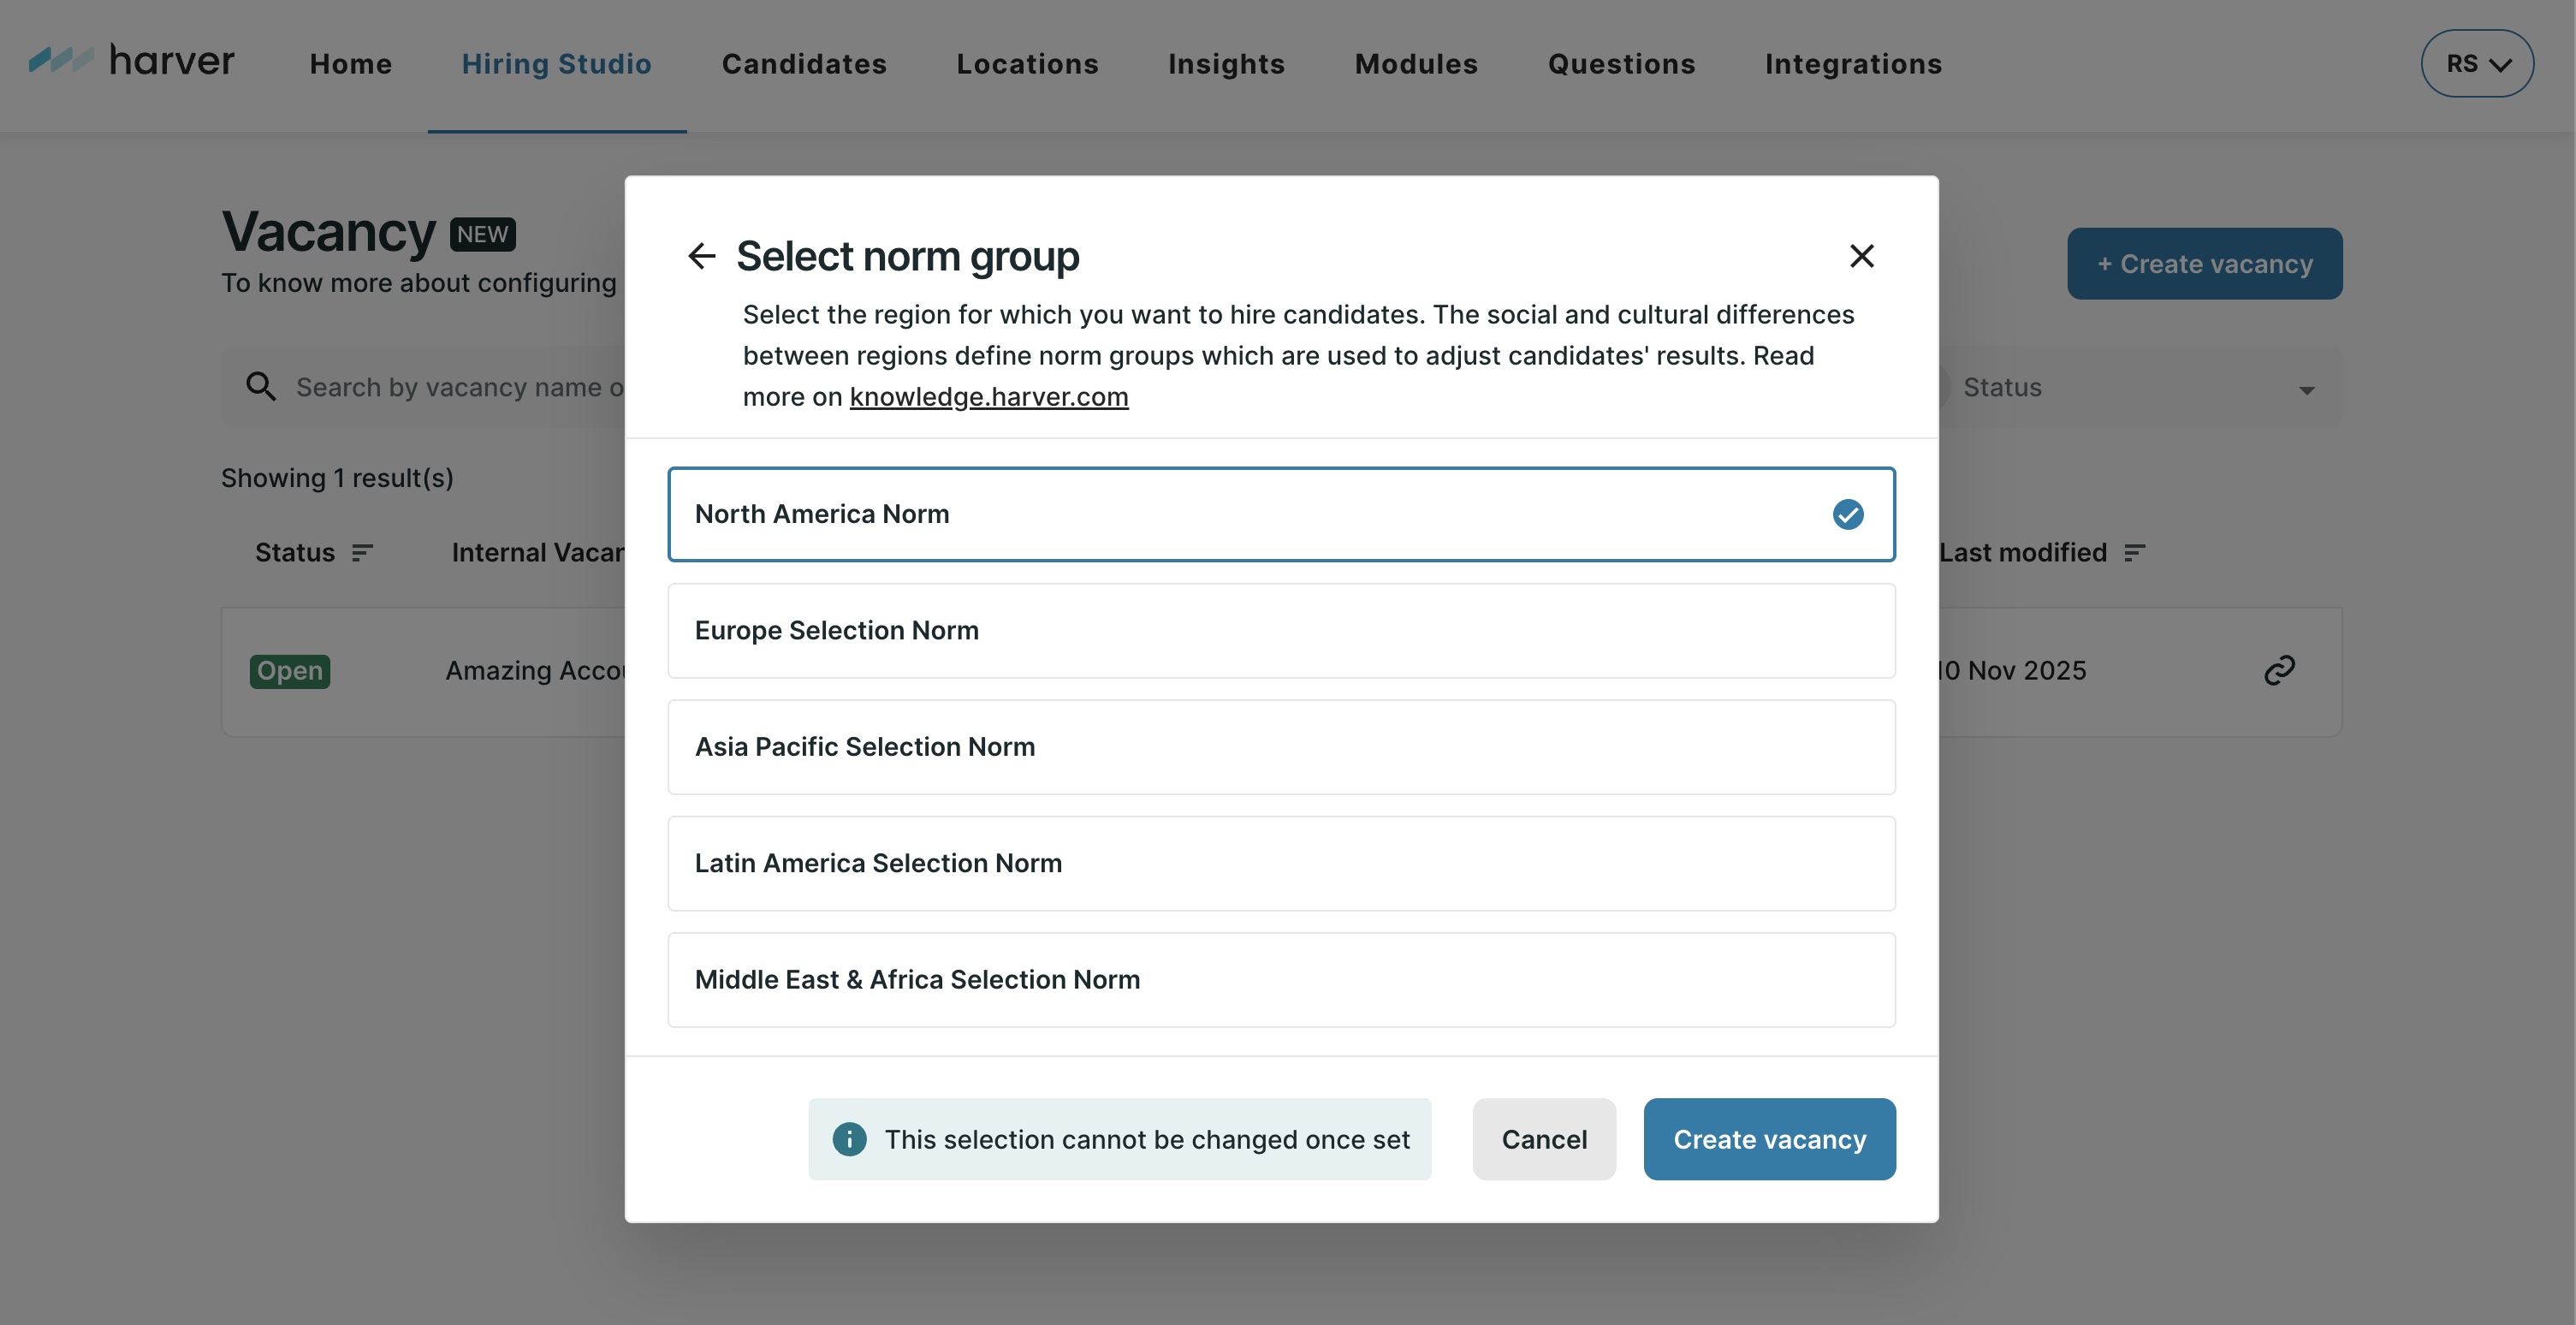Viewport: 2576px width, 1325px height.
Task: Go to the Candidates tab
Action: 804,64
